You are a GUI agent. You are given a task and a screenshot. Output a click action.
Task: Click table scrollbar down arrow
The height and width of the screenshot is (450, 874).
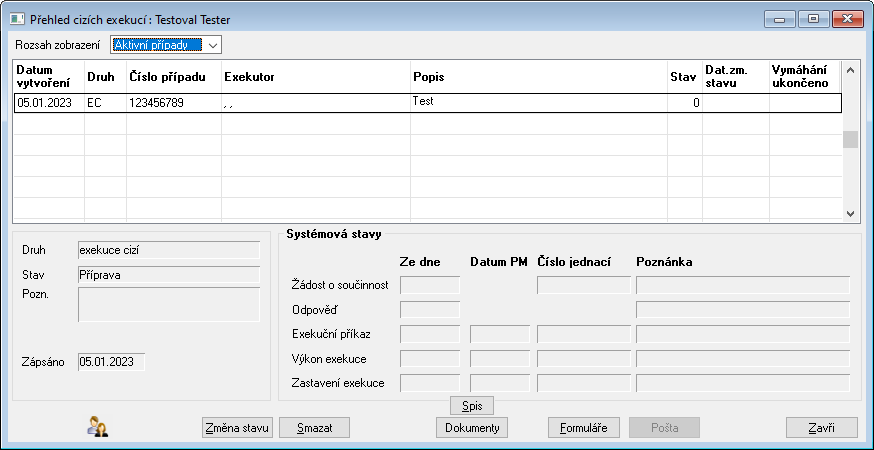click(850, 213)
